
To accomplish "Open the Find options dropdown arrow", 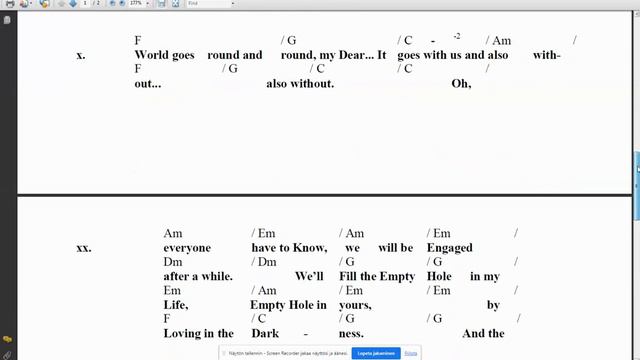I will [233, 4].
